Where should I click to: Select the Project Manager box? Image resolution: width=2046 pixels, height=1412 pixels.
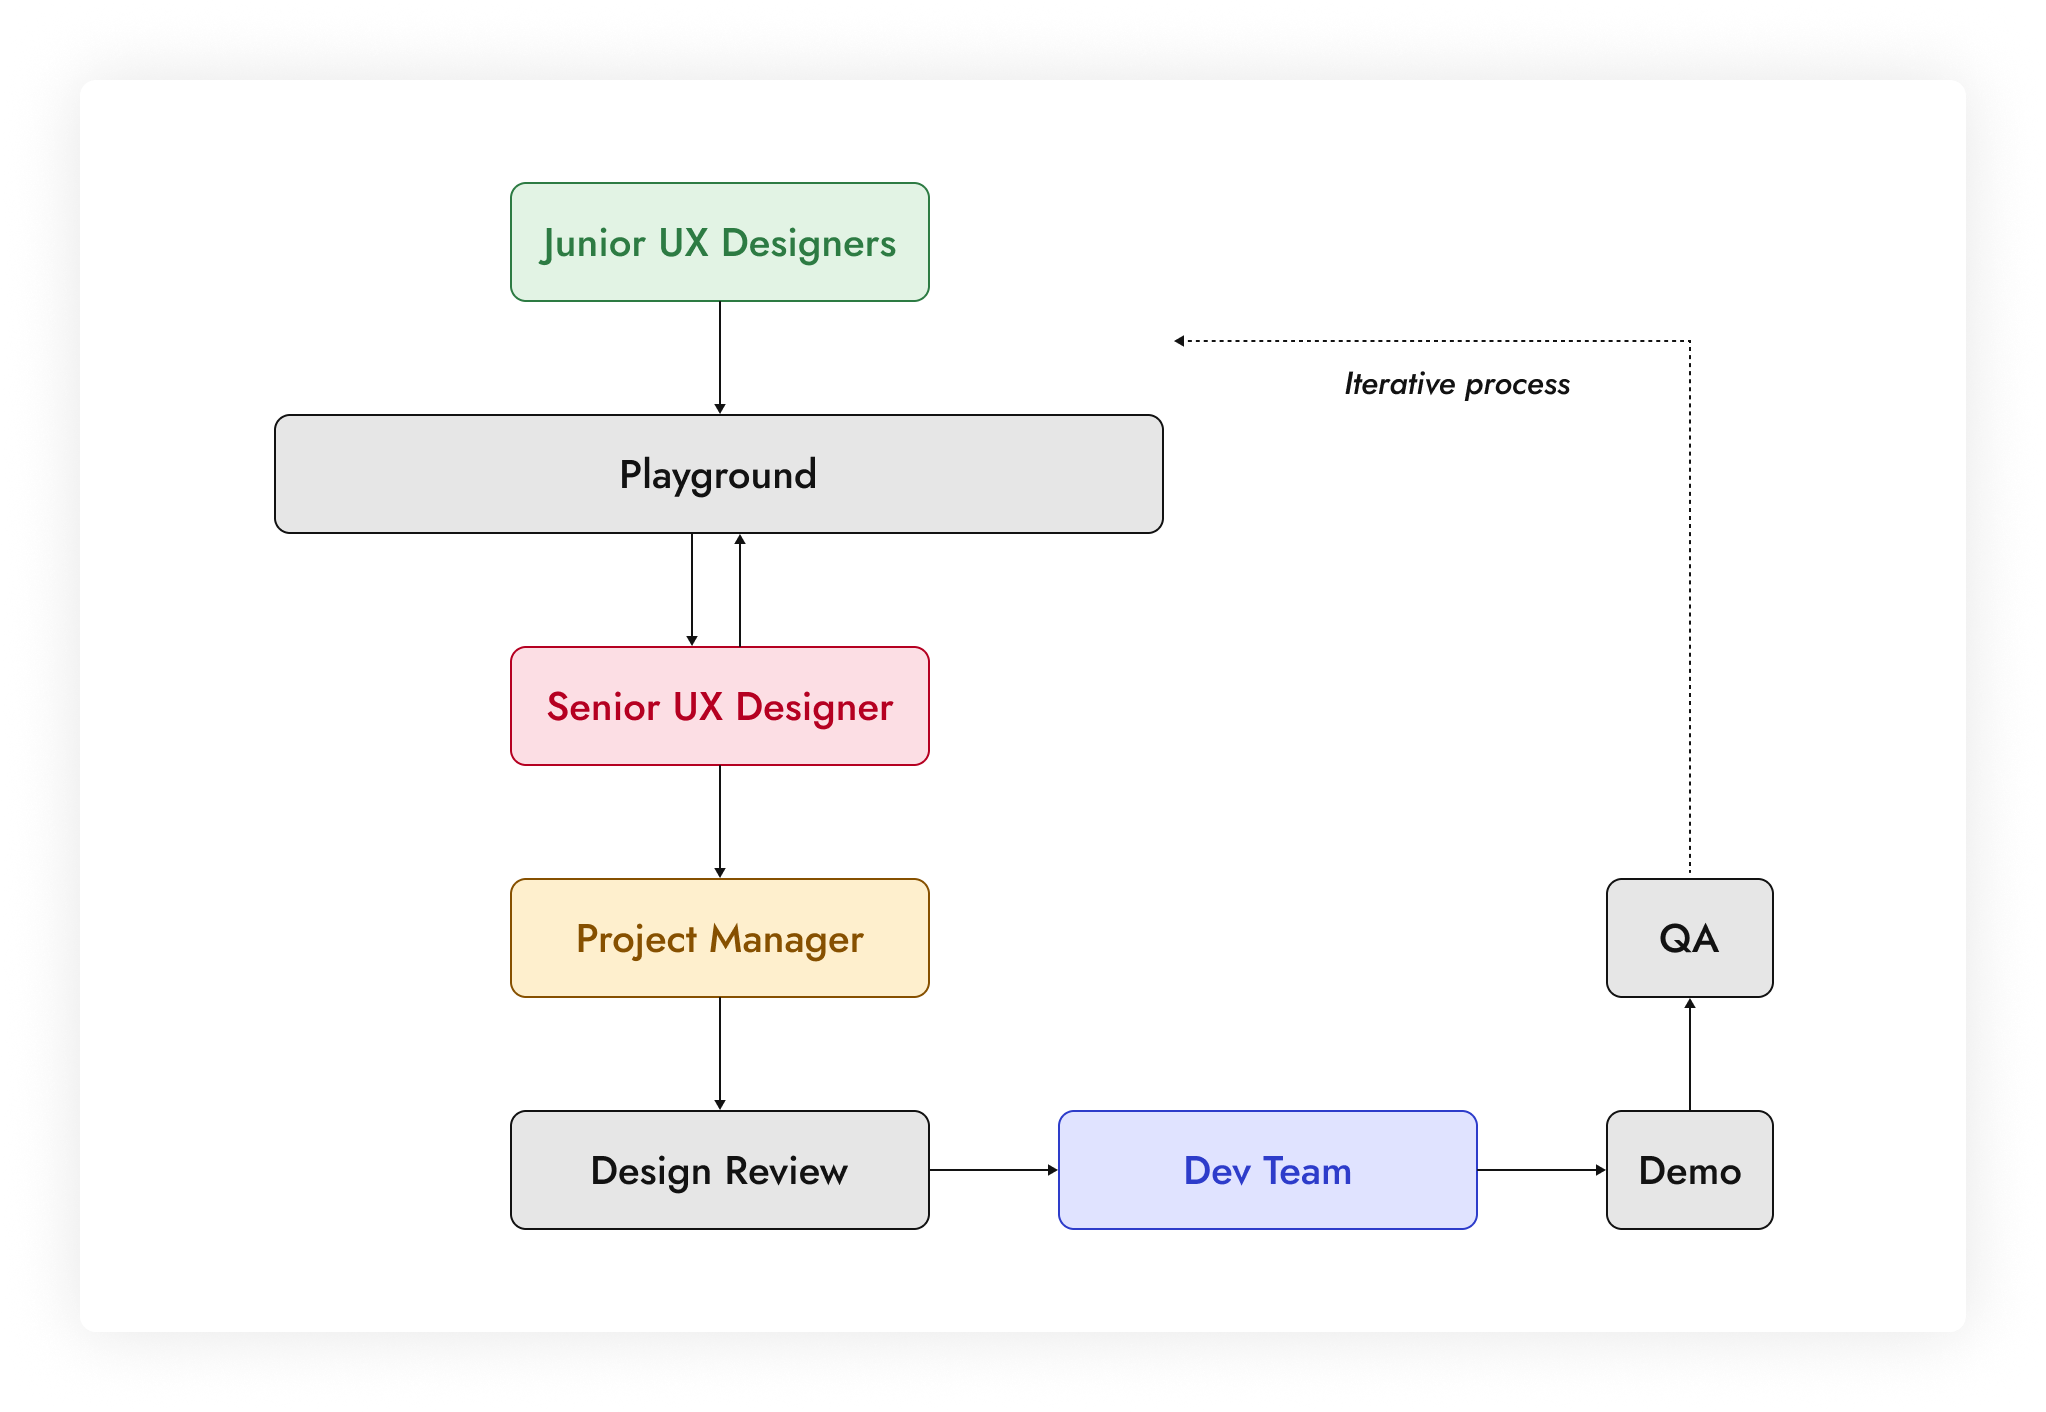coord(719,938)
